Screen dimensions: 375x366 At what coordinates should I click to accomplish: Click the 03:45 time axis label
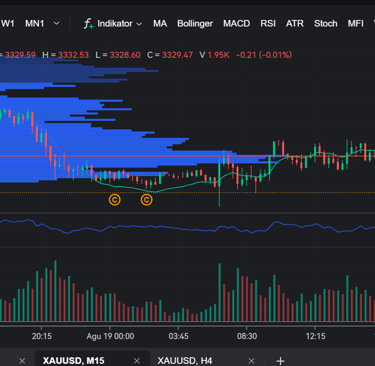178,336
